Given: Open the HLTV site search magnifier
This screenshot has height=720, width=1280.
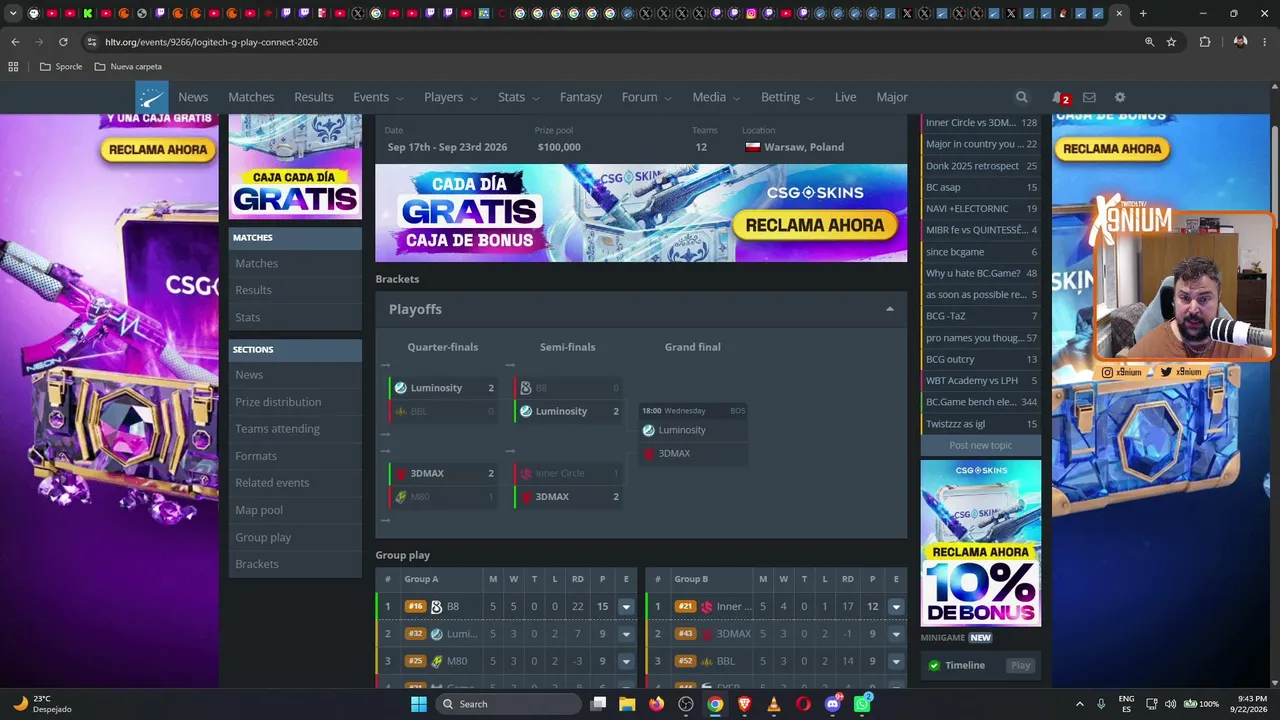Looking at the screenshot, I should click(1021, 97).
